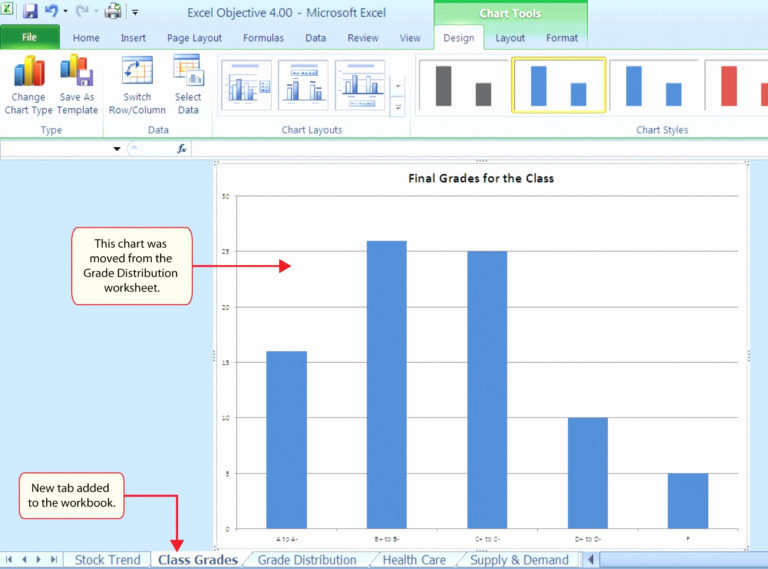The image size is (768, 569).
Task: Click the Quick Print icon
Action: 113,12
